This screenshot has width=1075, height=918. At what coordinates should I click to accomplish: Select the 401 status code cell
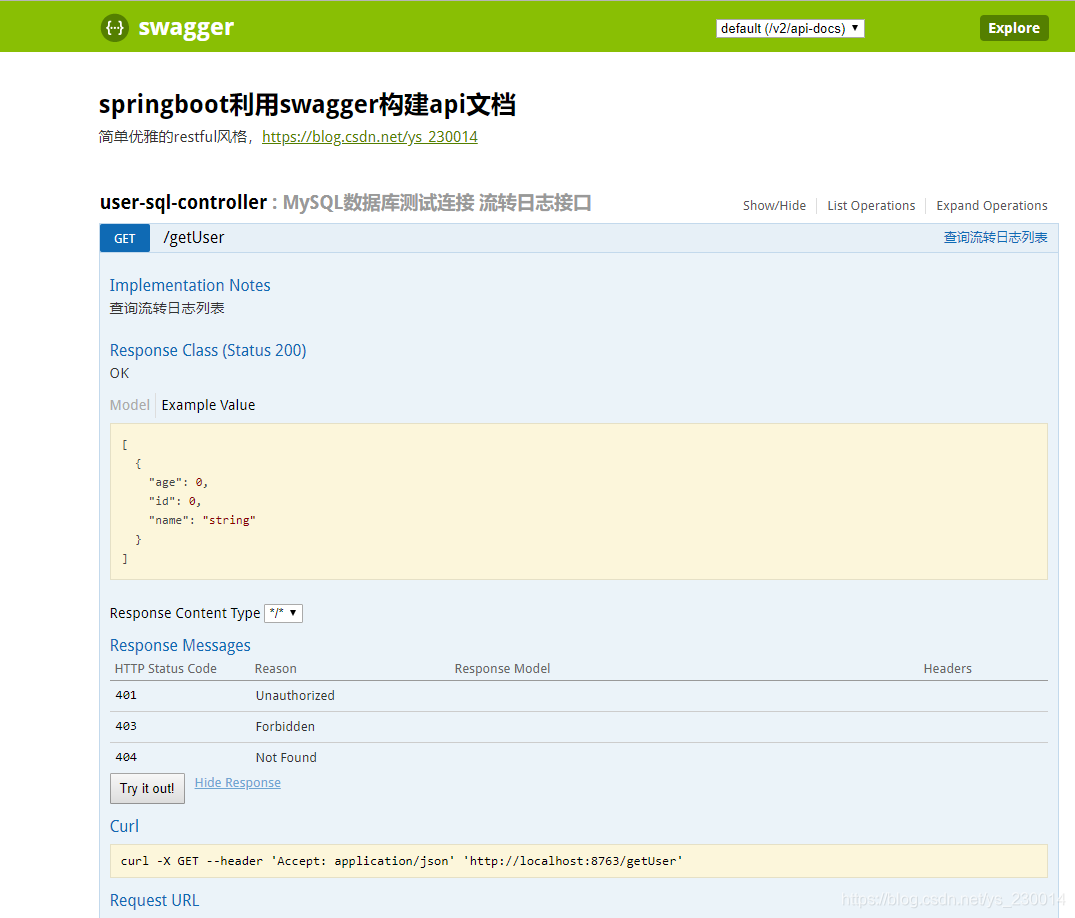126,695
